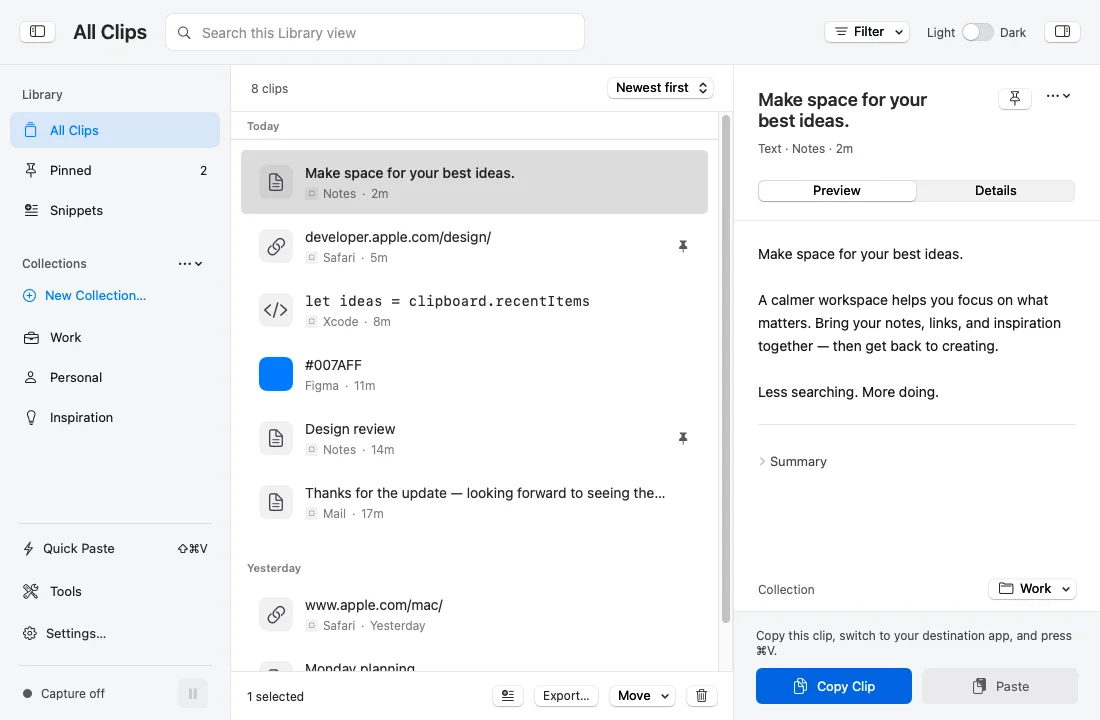Expand the Summary section
This screenshot has height=720, width=1100.
792,461
